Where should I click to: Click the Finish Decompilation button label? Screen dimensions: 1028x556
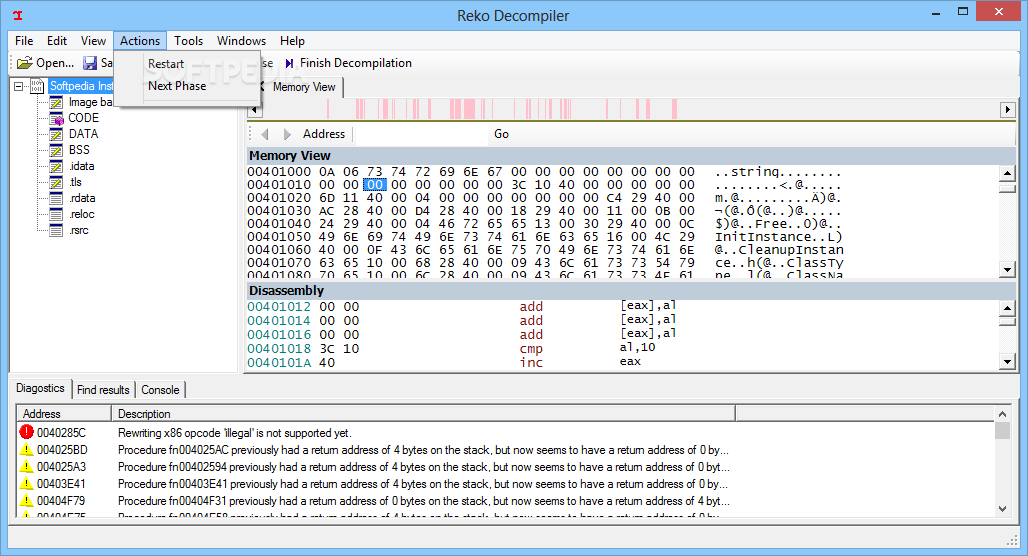(356, 63)
